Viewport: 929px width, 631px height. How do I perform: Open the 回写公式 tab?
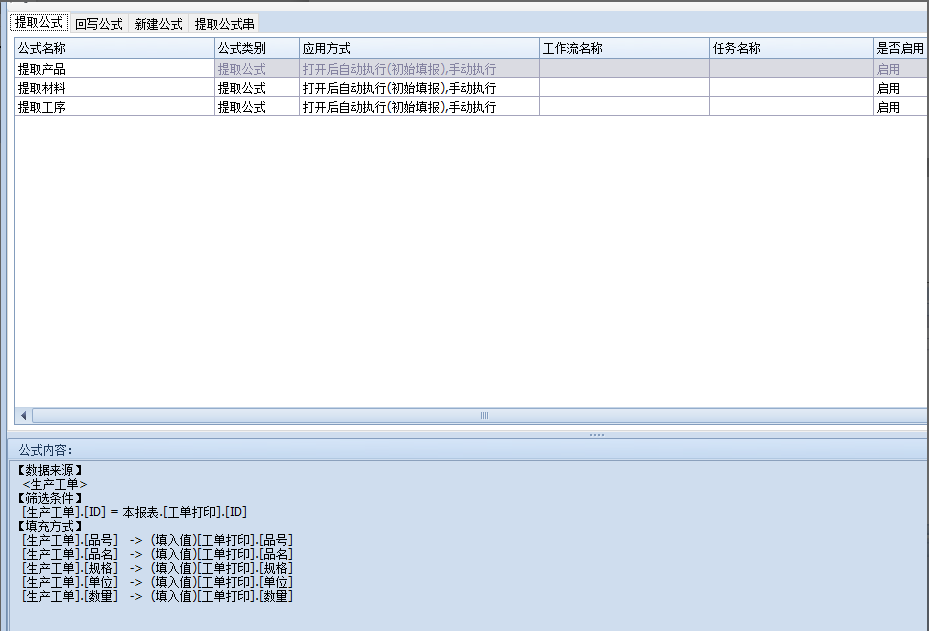pyautogui.click(x=98, y=24)
